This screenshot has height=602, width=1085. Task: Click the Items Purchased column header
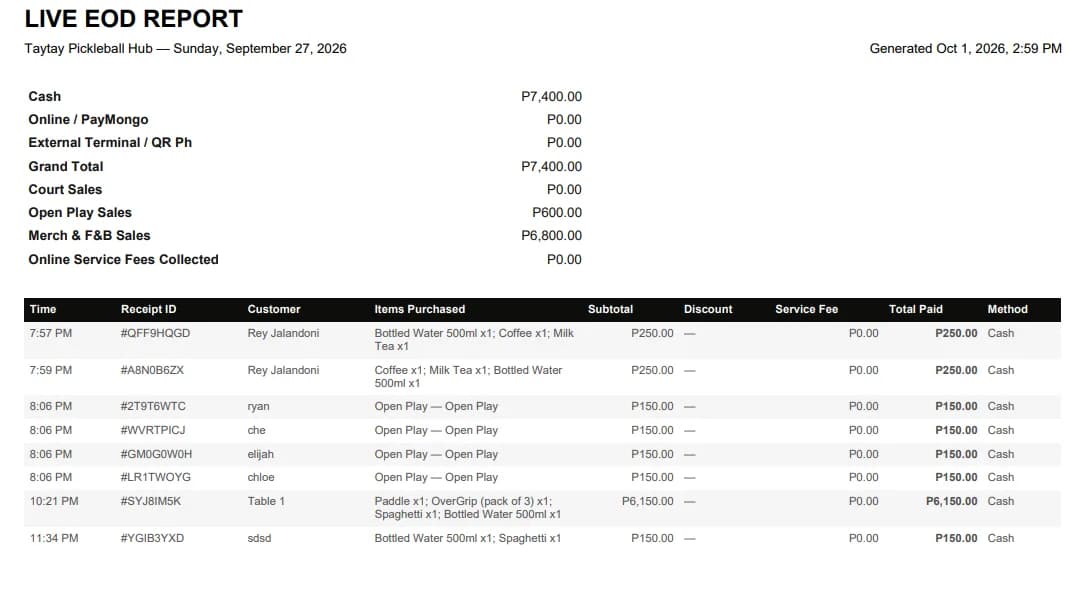(x=419, y=309)
